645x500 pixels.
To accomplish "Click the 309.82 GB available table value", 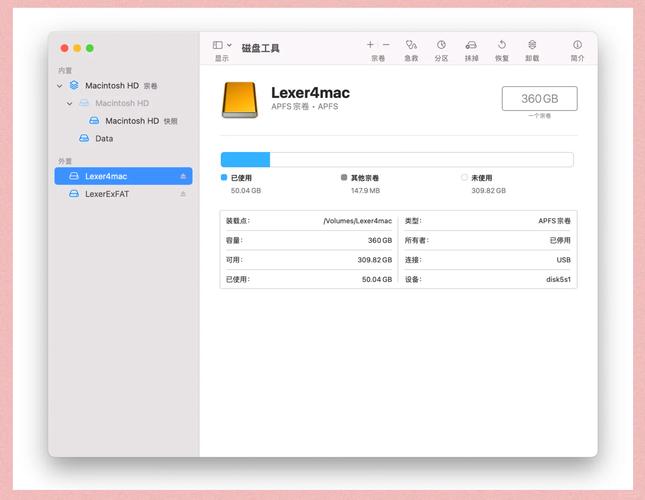I will point(375,260).
